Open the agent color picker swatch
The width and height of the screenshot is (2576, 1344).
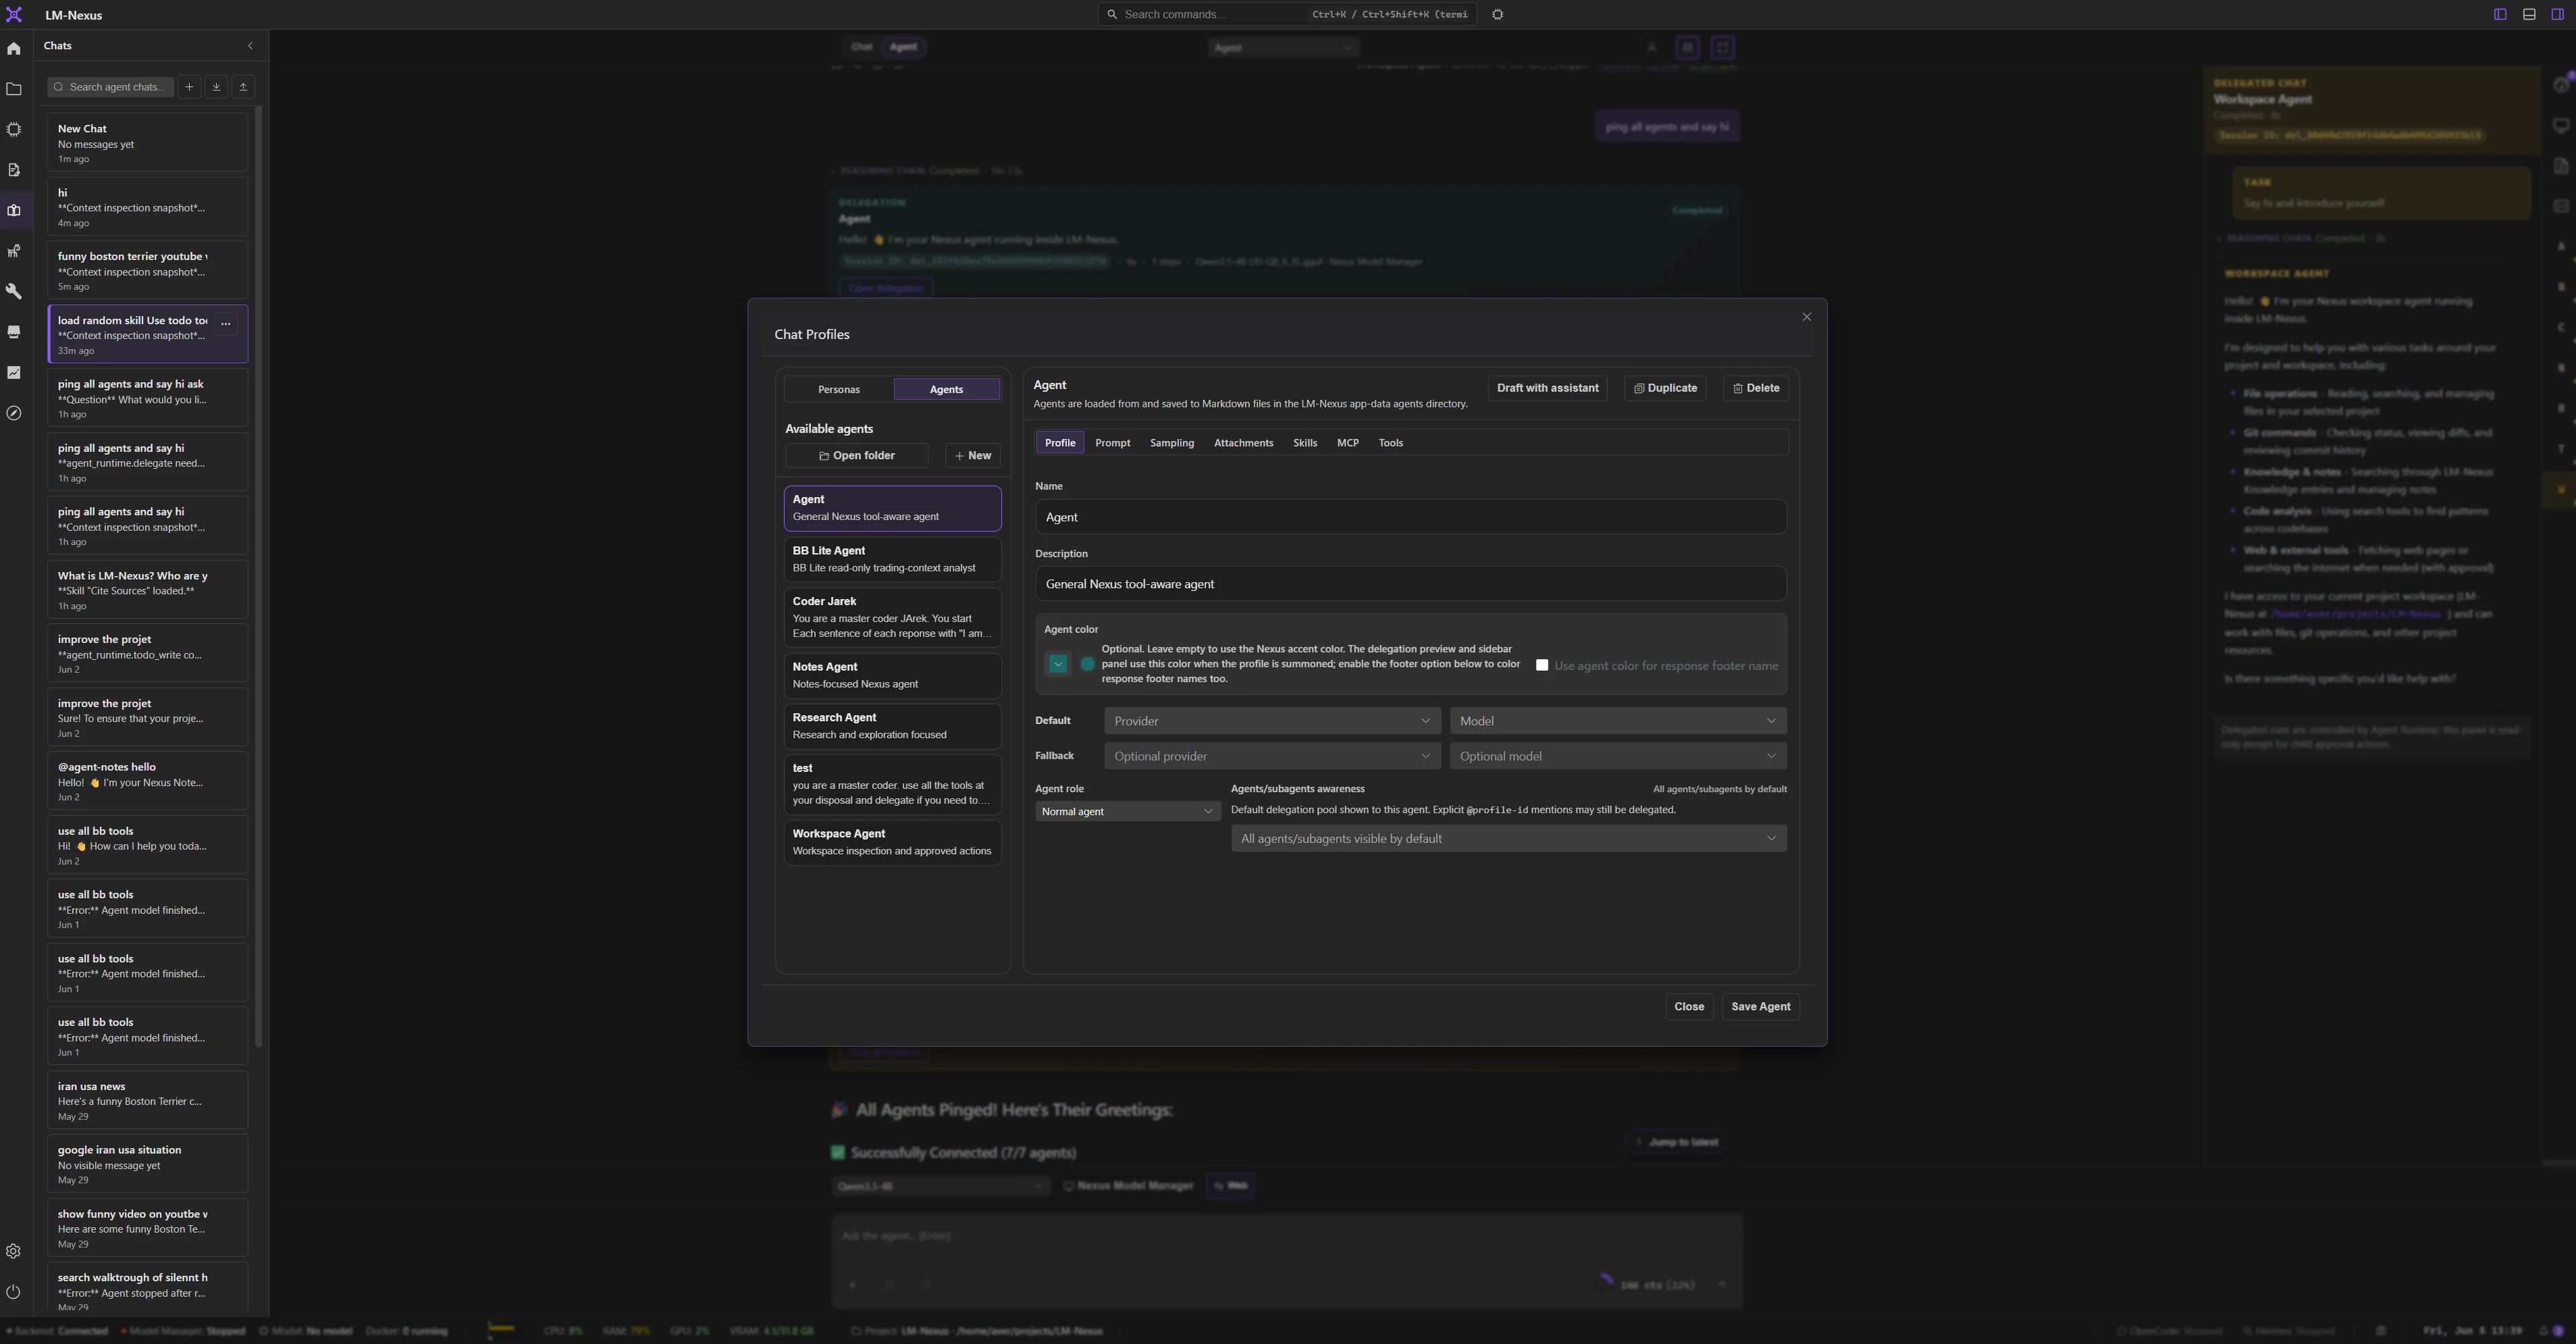(x=1058, y=664)
